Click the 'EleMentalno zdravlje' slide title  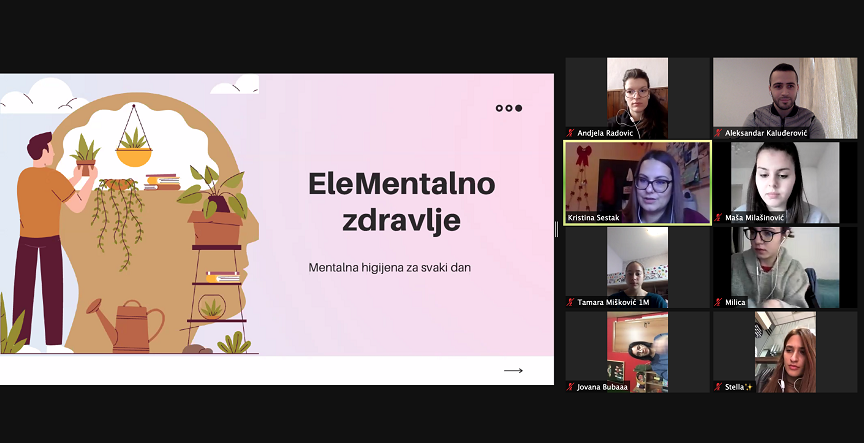click(x=401, y=202)
